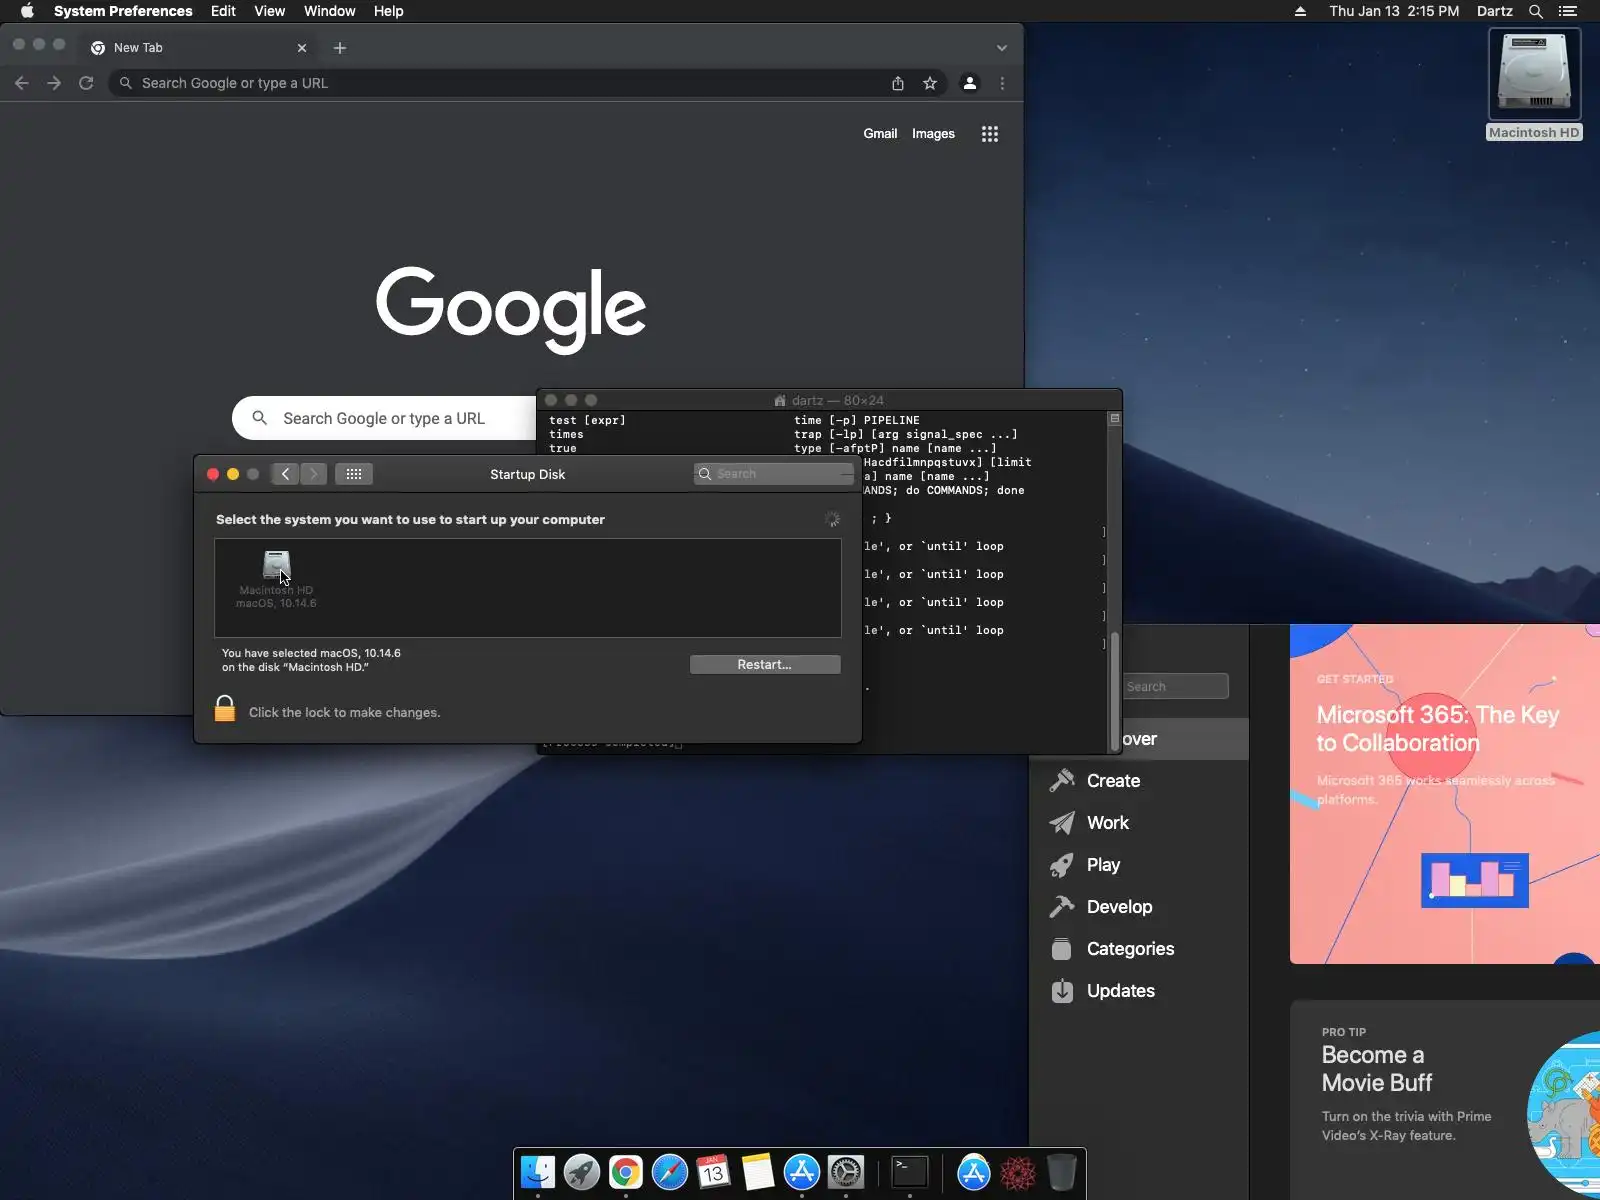Open the Edit menu

click(x=223, y=11)
